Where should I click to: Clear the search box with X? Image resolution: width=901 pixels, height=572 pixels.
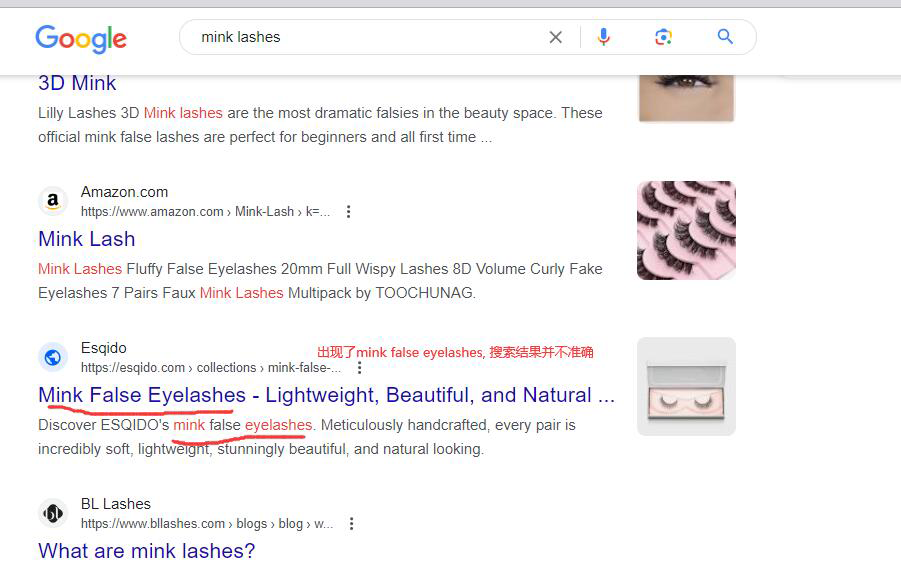(x=555, y=37)
